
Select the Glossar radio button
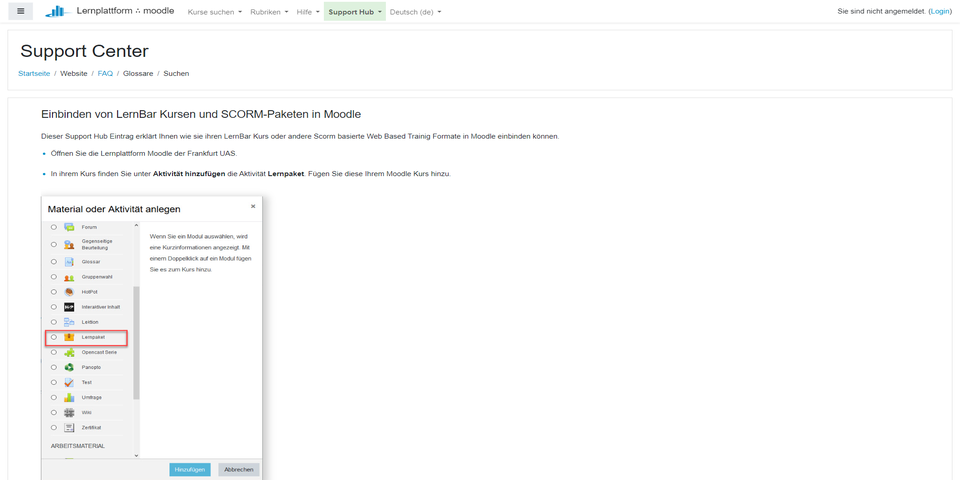point(54,262)
